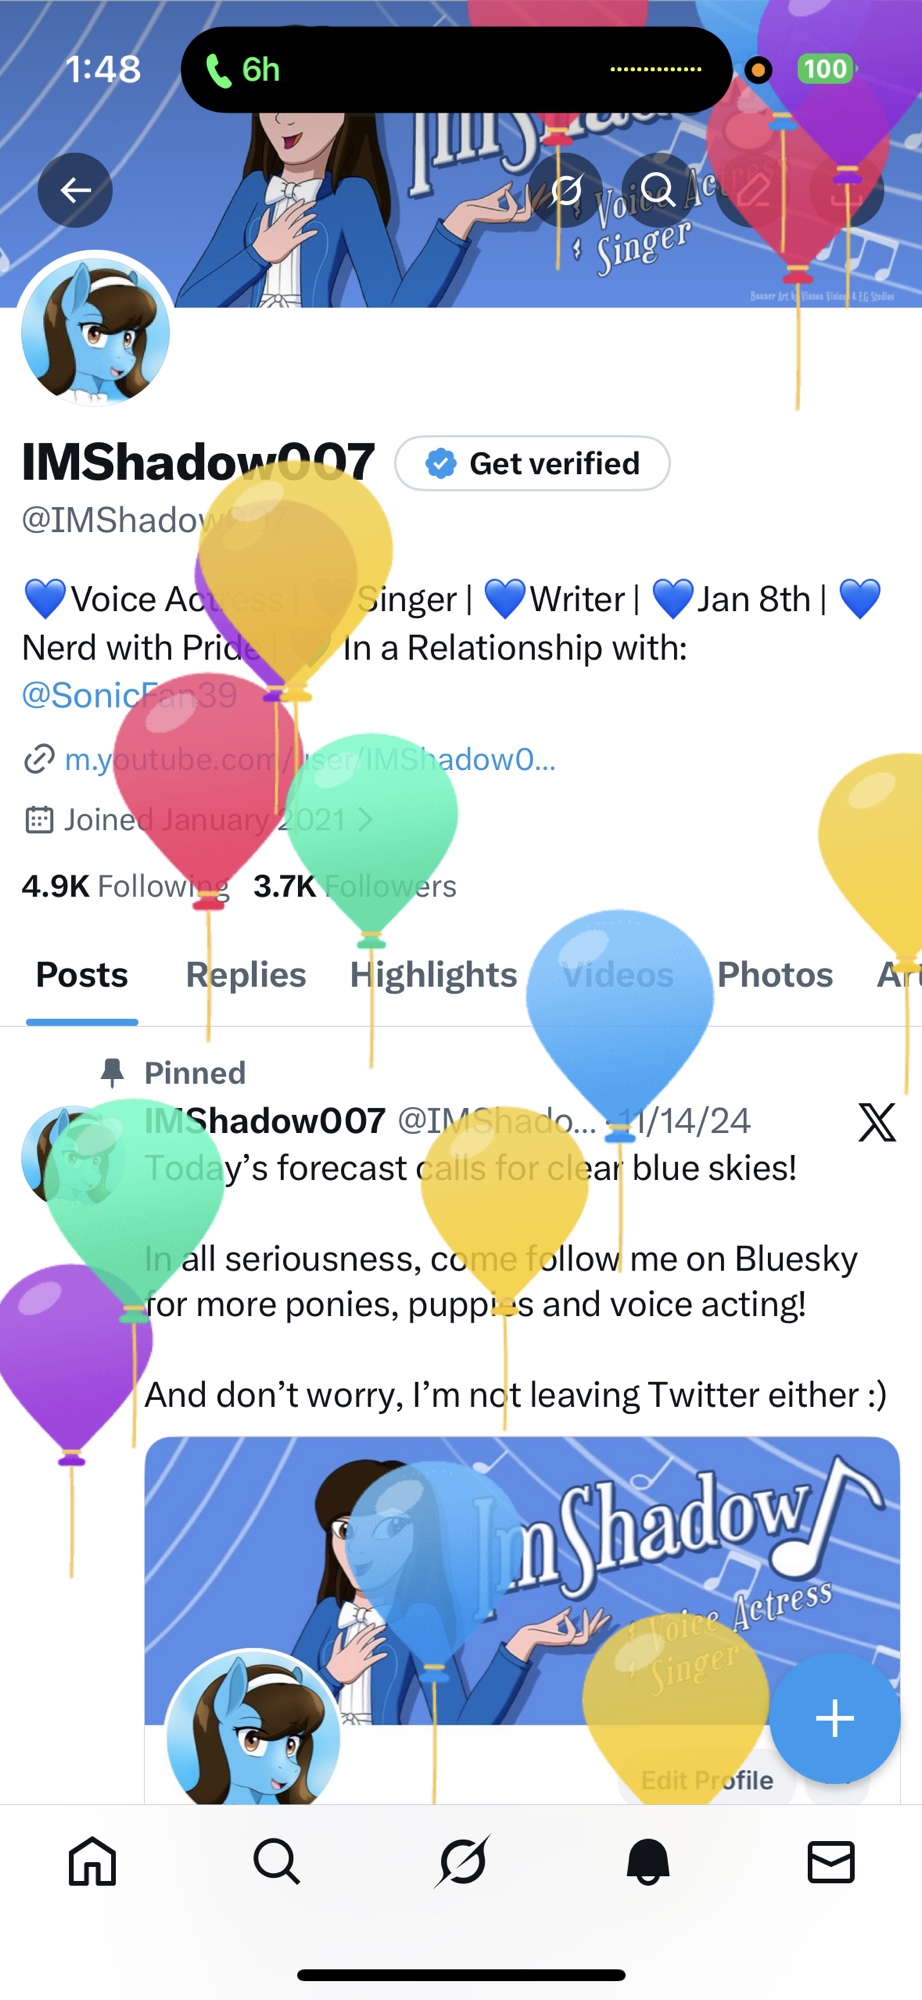The image size is (922, 2000).
Task: Open Notifications bell icon
Action: tap(647, 1862)
